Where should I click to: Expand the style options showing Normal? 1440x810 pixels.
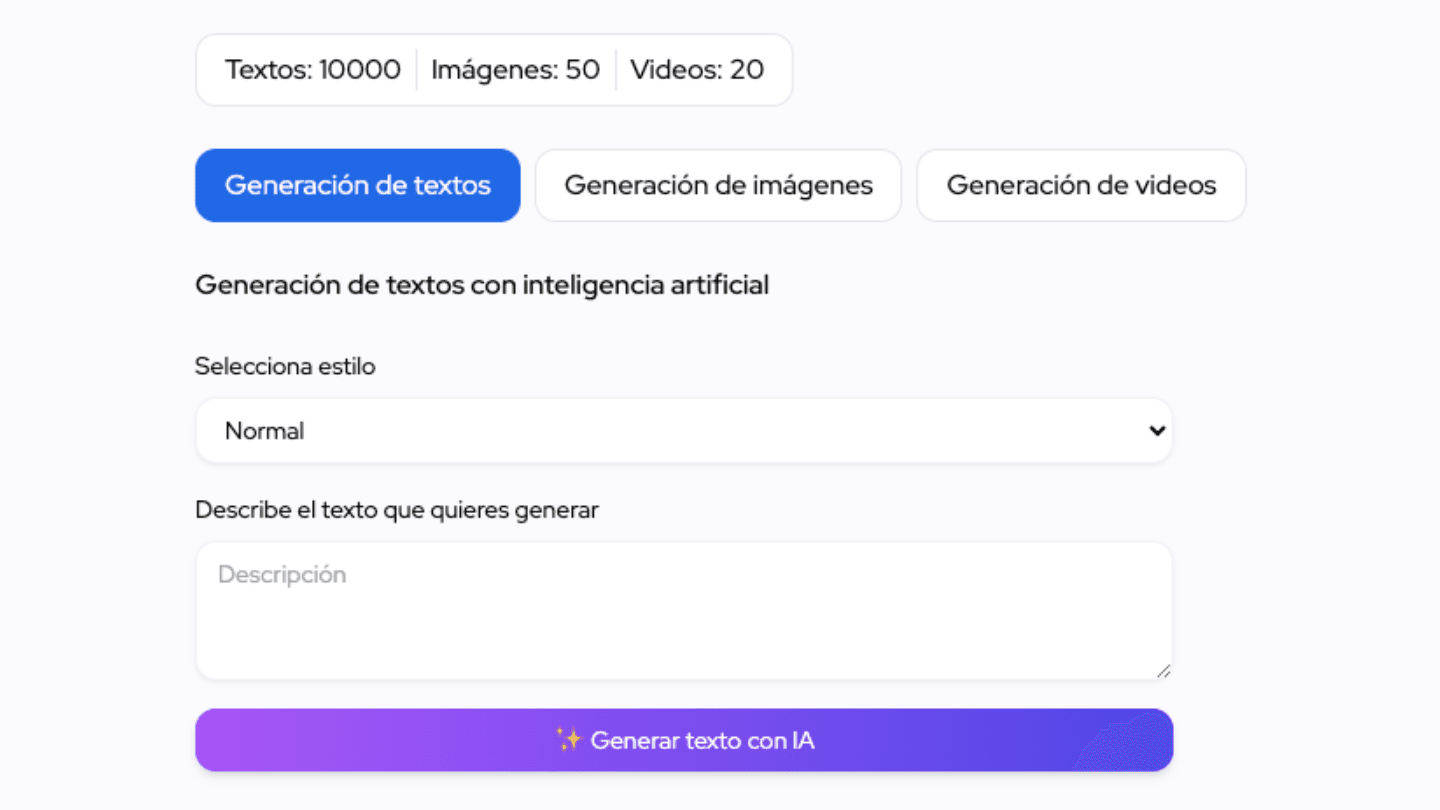pyautogui.click(x=684, y=430)
